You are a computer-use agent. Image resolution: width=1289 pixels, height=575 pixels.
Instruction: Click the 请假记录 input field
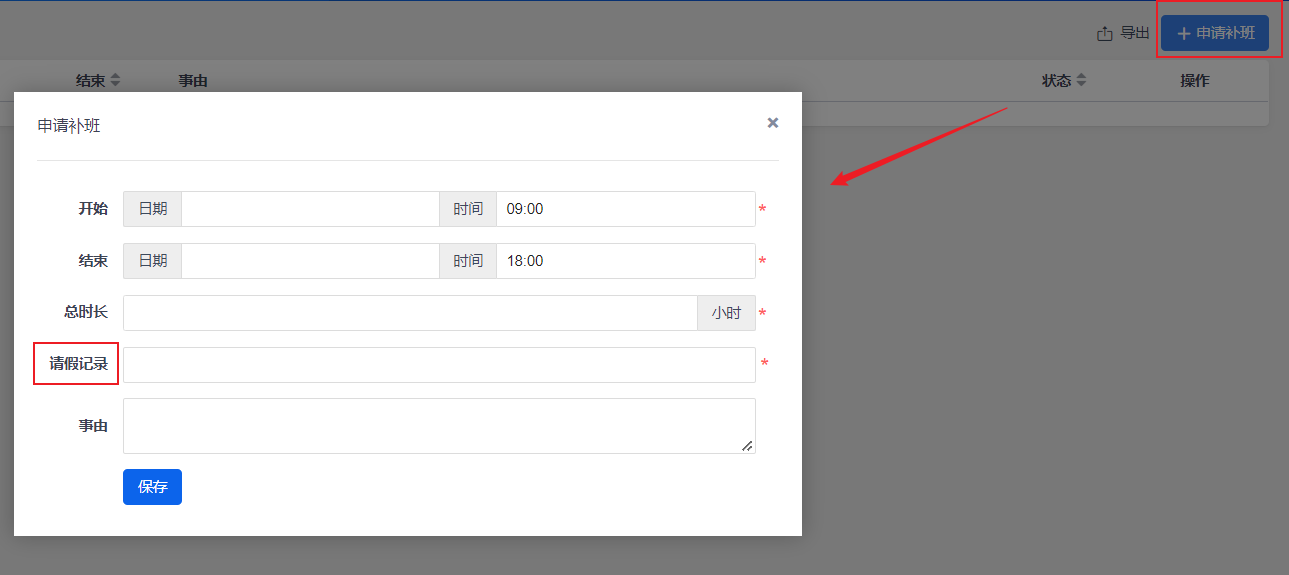click(439, 365)
